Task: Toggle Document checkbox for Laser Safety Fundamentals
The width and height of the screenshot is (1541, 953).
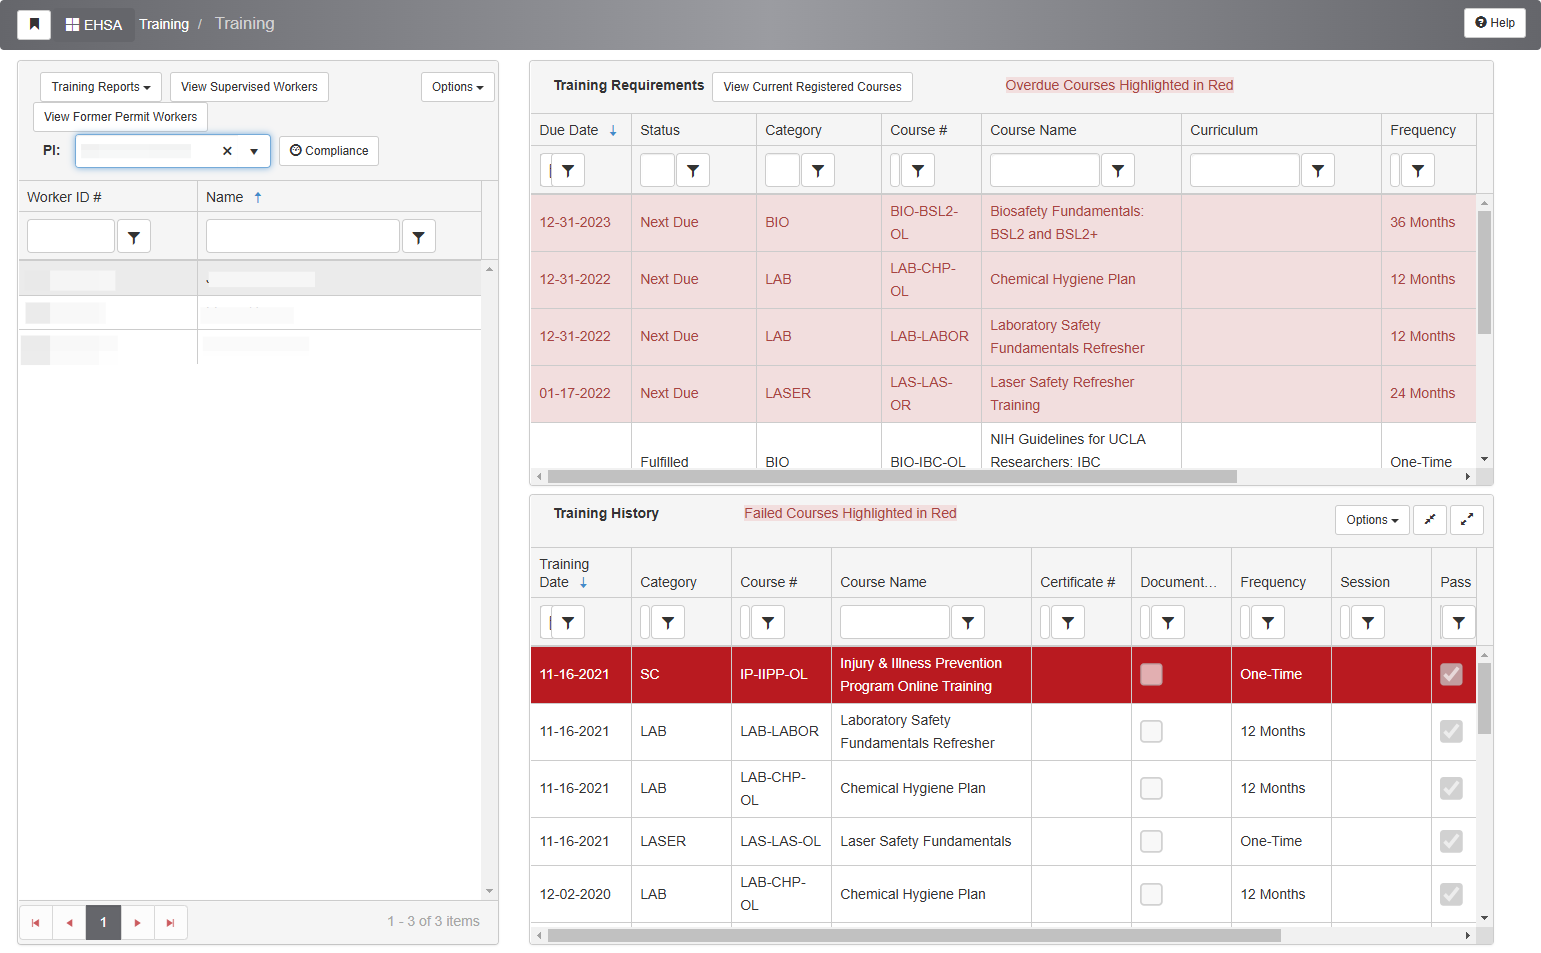Action: click(x=1151, y=841)
